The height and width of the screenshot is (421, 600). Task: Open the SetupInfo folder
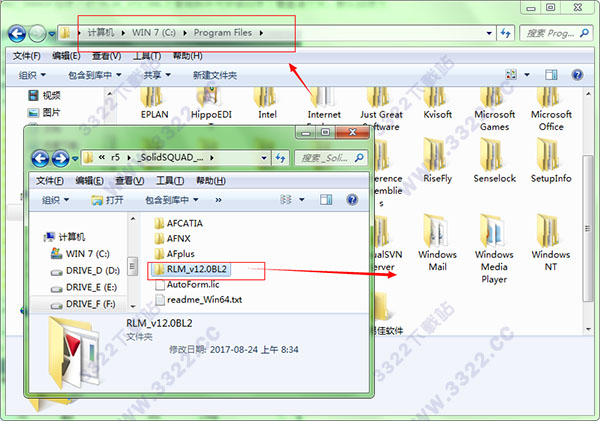(551, 161)
